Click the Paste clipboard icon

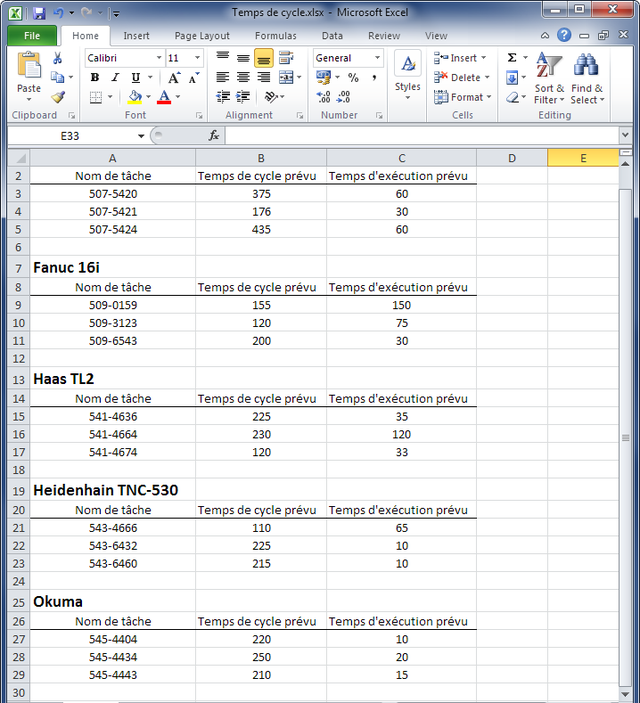(29, 65)
